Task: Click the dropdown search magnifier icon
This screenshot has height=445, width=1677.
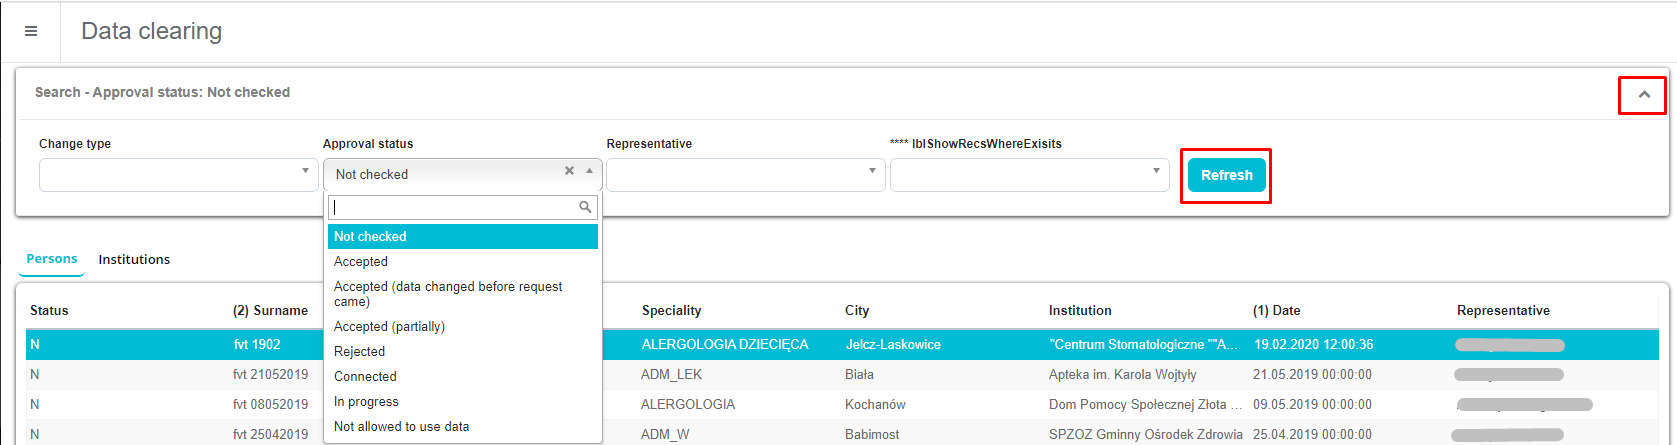Action: (x=585, y=207)
